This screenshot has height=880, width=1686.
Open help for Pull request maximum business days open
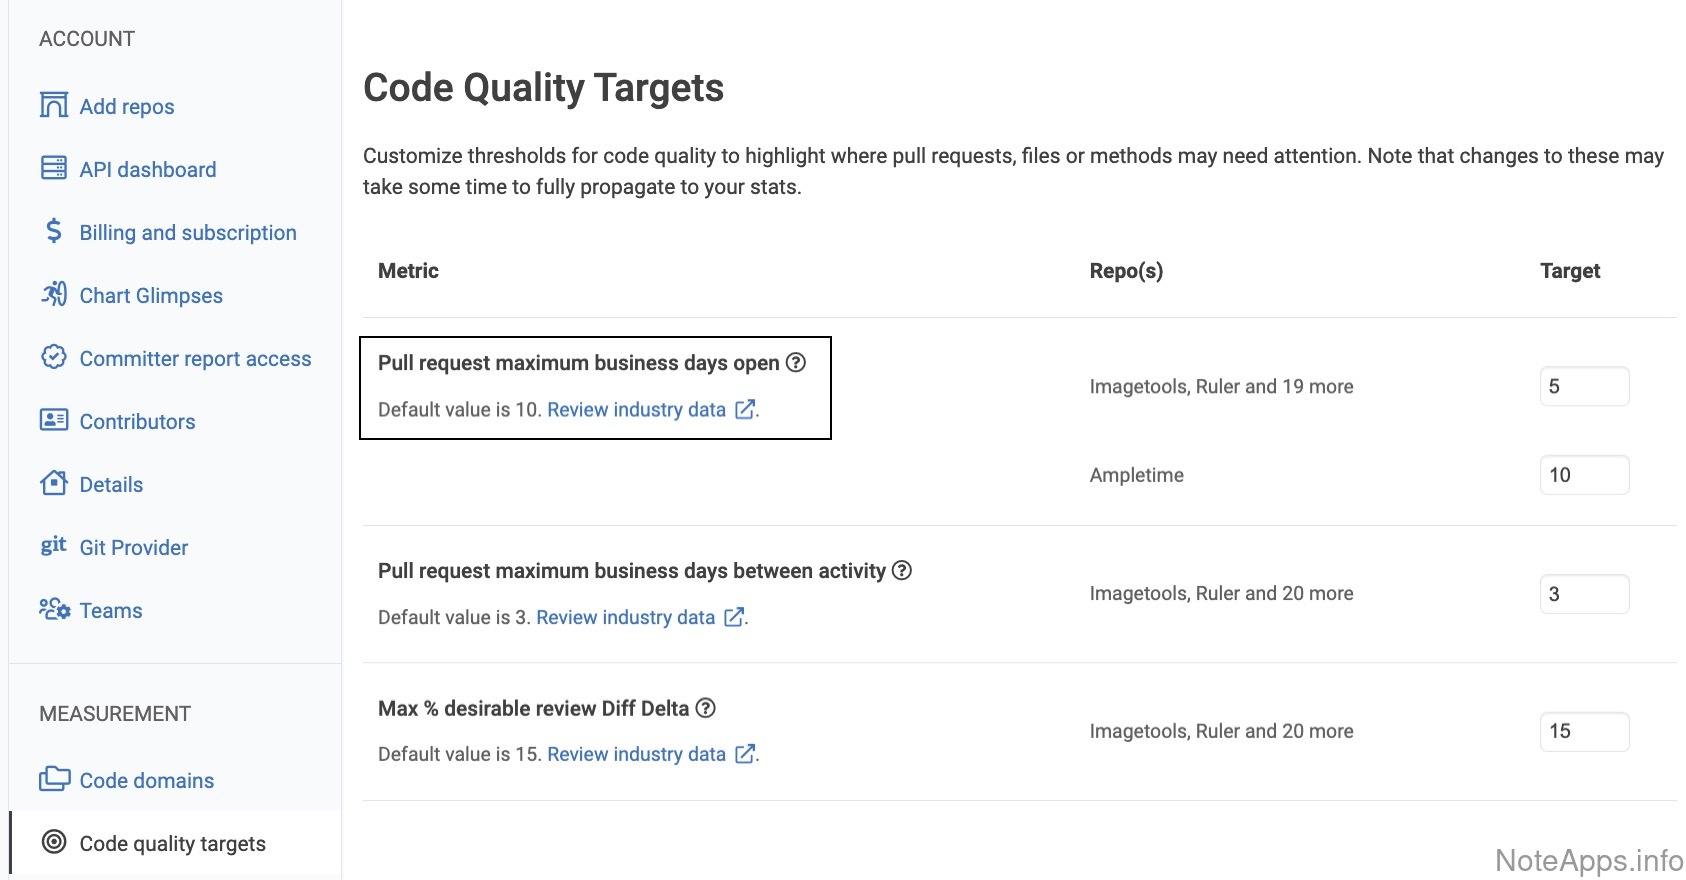(x=796, y=362)
